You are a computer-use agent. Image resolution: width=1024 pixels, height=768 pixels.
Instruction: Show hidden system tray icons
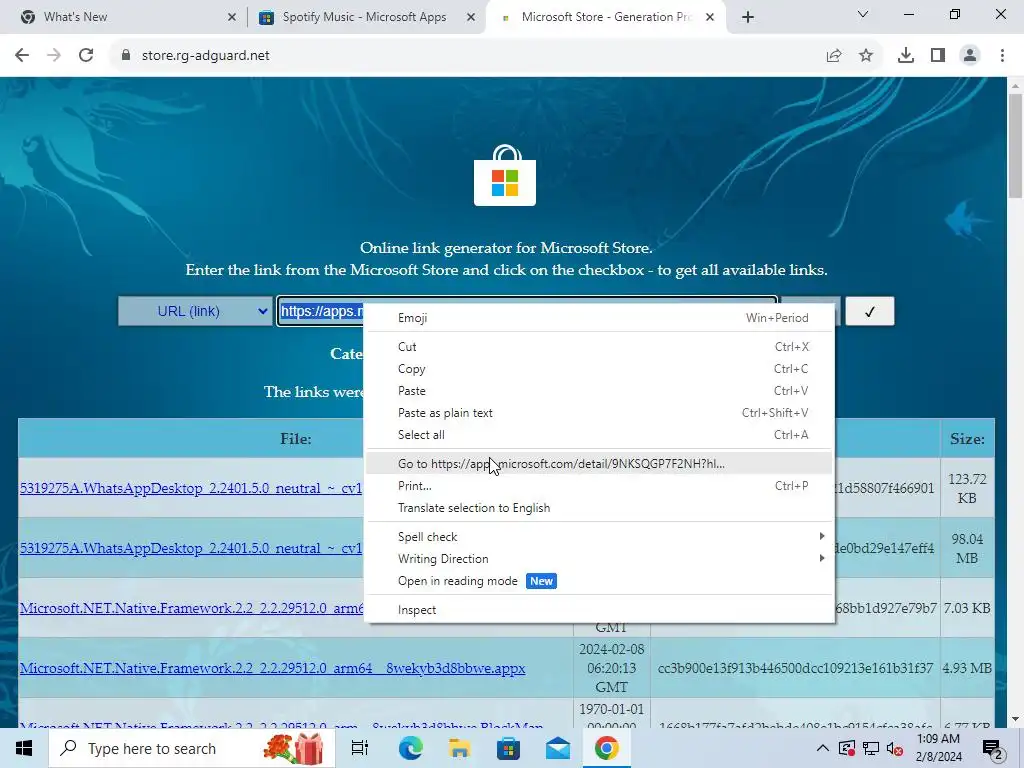pyautogui.click(x=823, y=748)
